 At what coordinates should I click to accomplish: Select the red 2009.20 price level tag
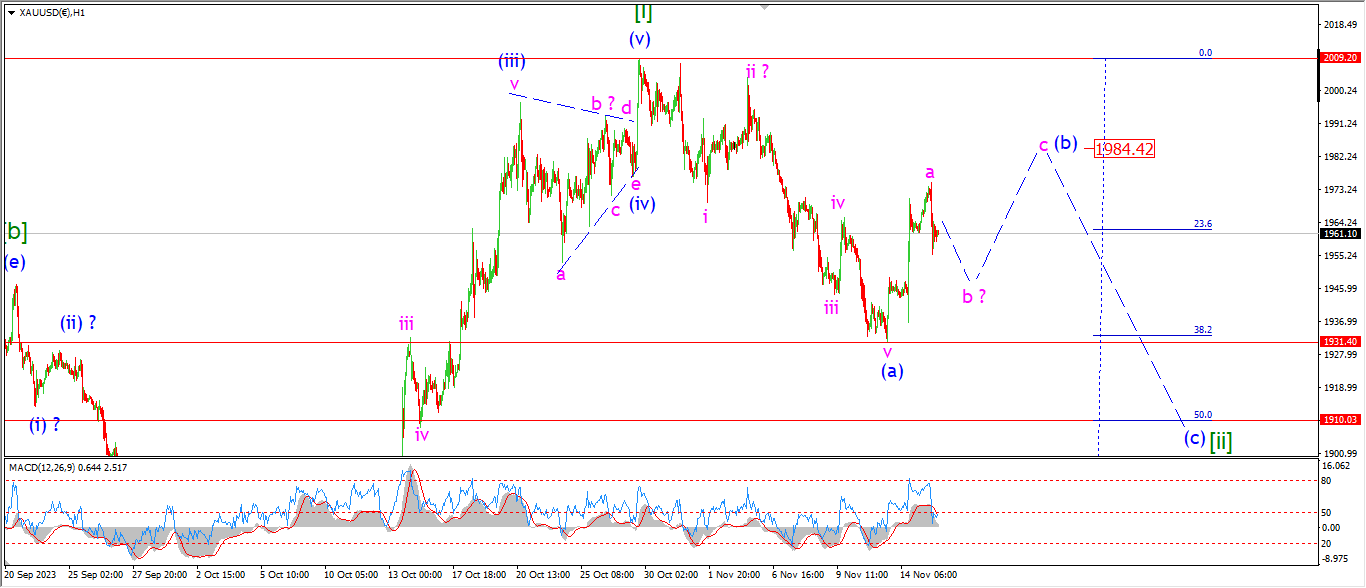point(1341,58)
